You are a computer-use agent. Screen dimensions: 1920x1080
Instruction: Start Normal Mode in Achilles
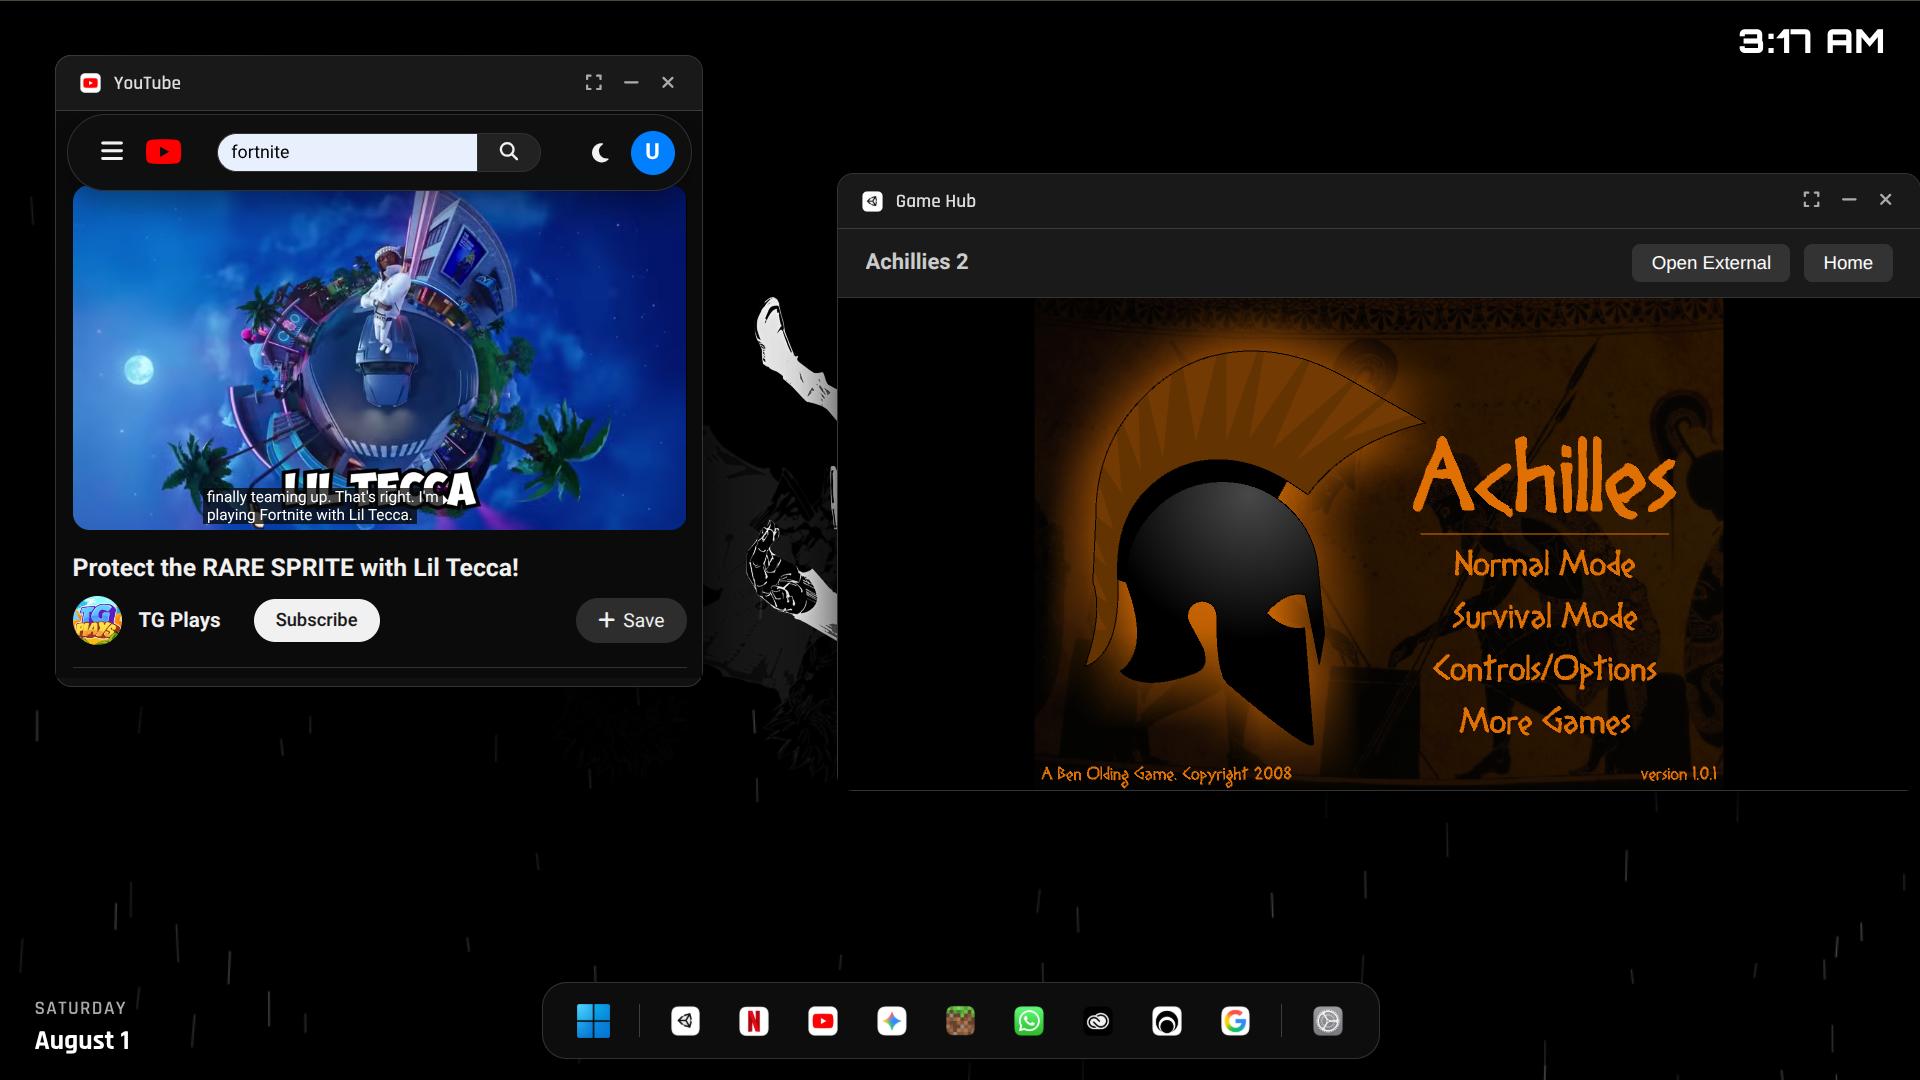click(x=1544, y=564)
